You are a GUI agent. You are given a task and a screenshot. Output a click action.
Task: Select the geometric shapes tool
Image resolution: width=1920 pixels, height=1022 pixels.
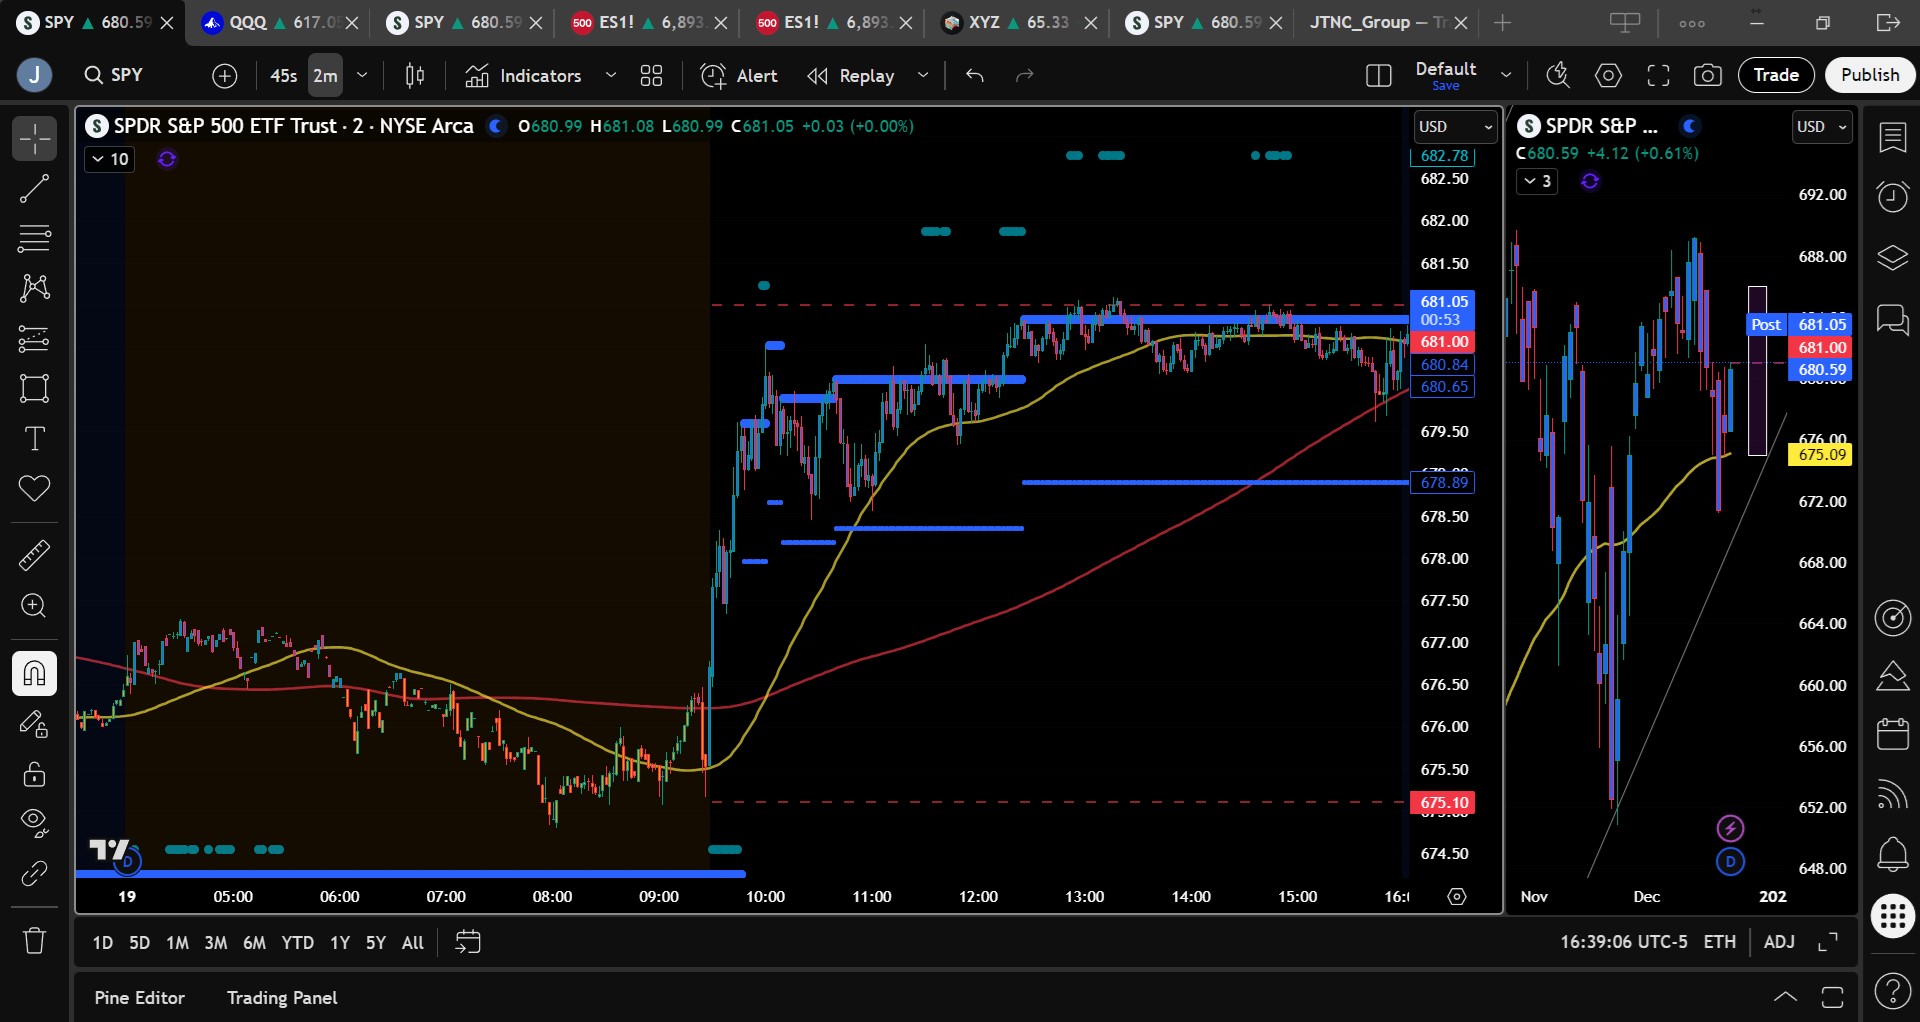34,389
